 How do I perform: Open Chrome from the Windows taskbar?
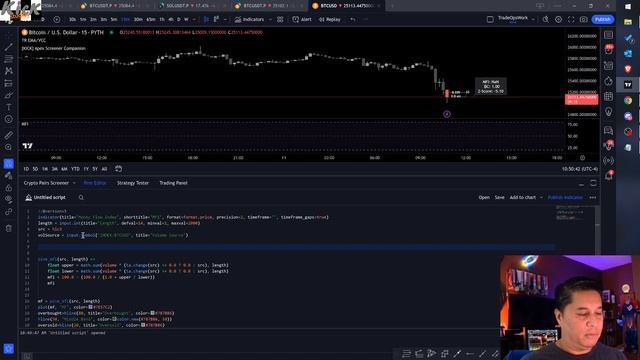(x=628, y=100)
